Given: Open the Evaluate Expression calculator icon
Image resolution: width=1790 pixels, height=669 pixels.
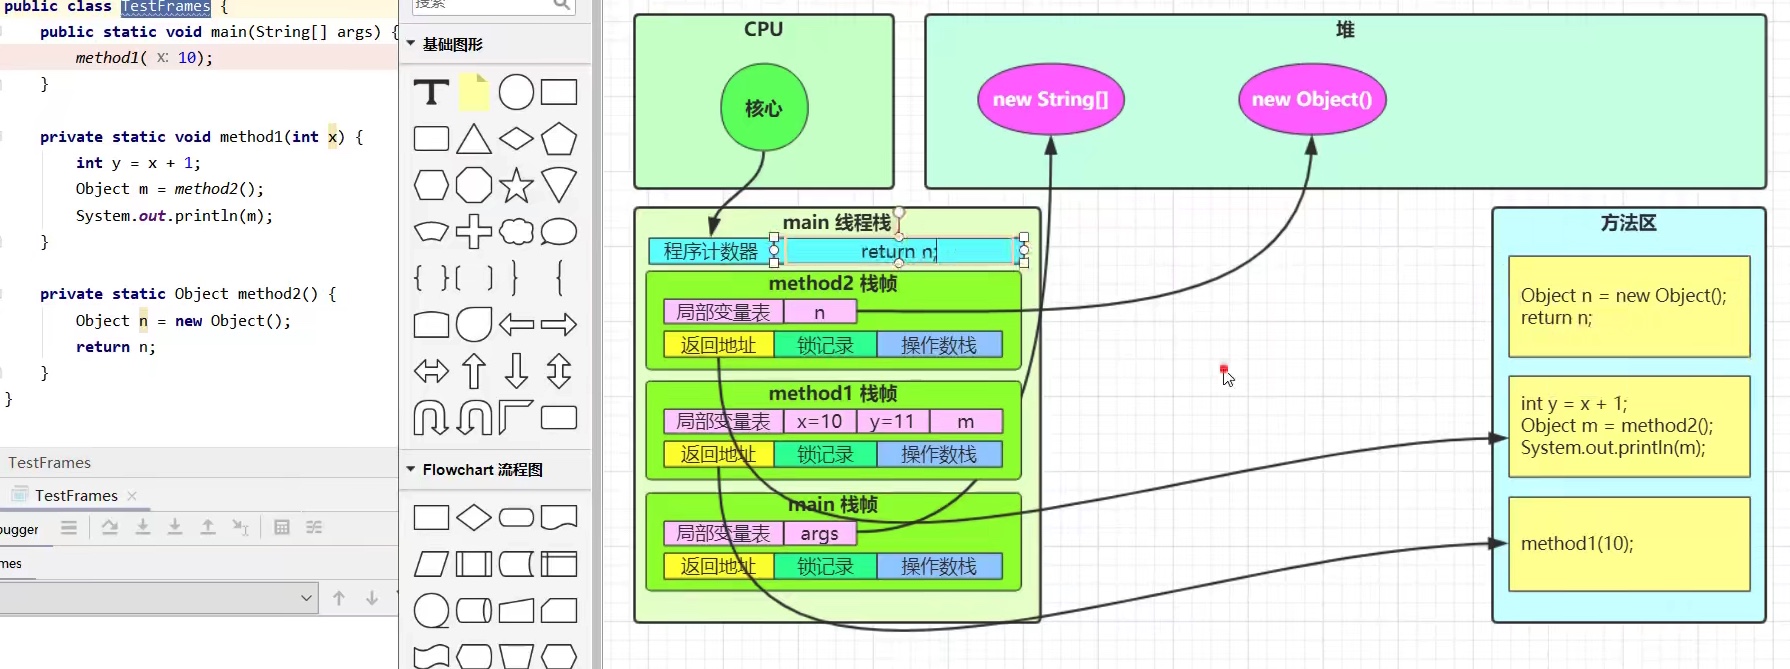Looking at the screenshot, I should tap(282, 527).
